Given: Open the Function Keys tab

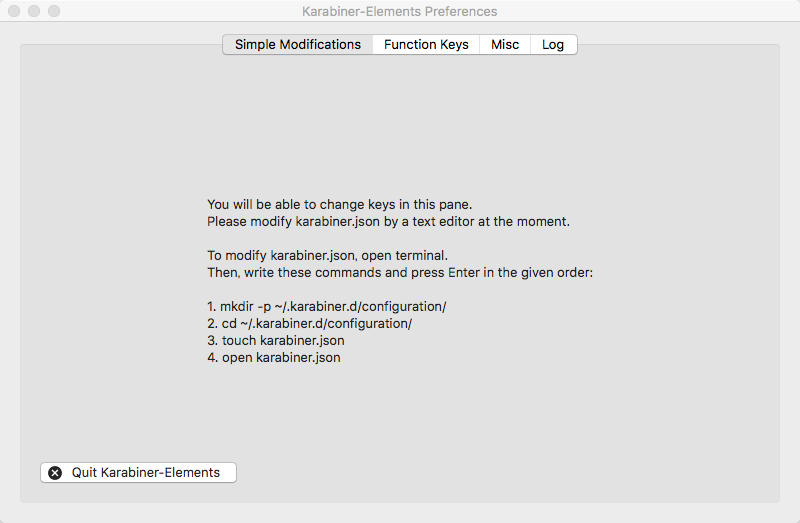Looking at the screenshot, I should (x=426, y=44).
